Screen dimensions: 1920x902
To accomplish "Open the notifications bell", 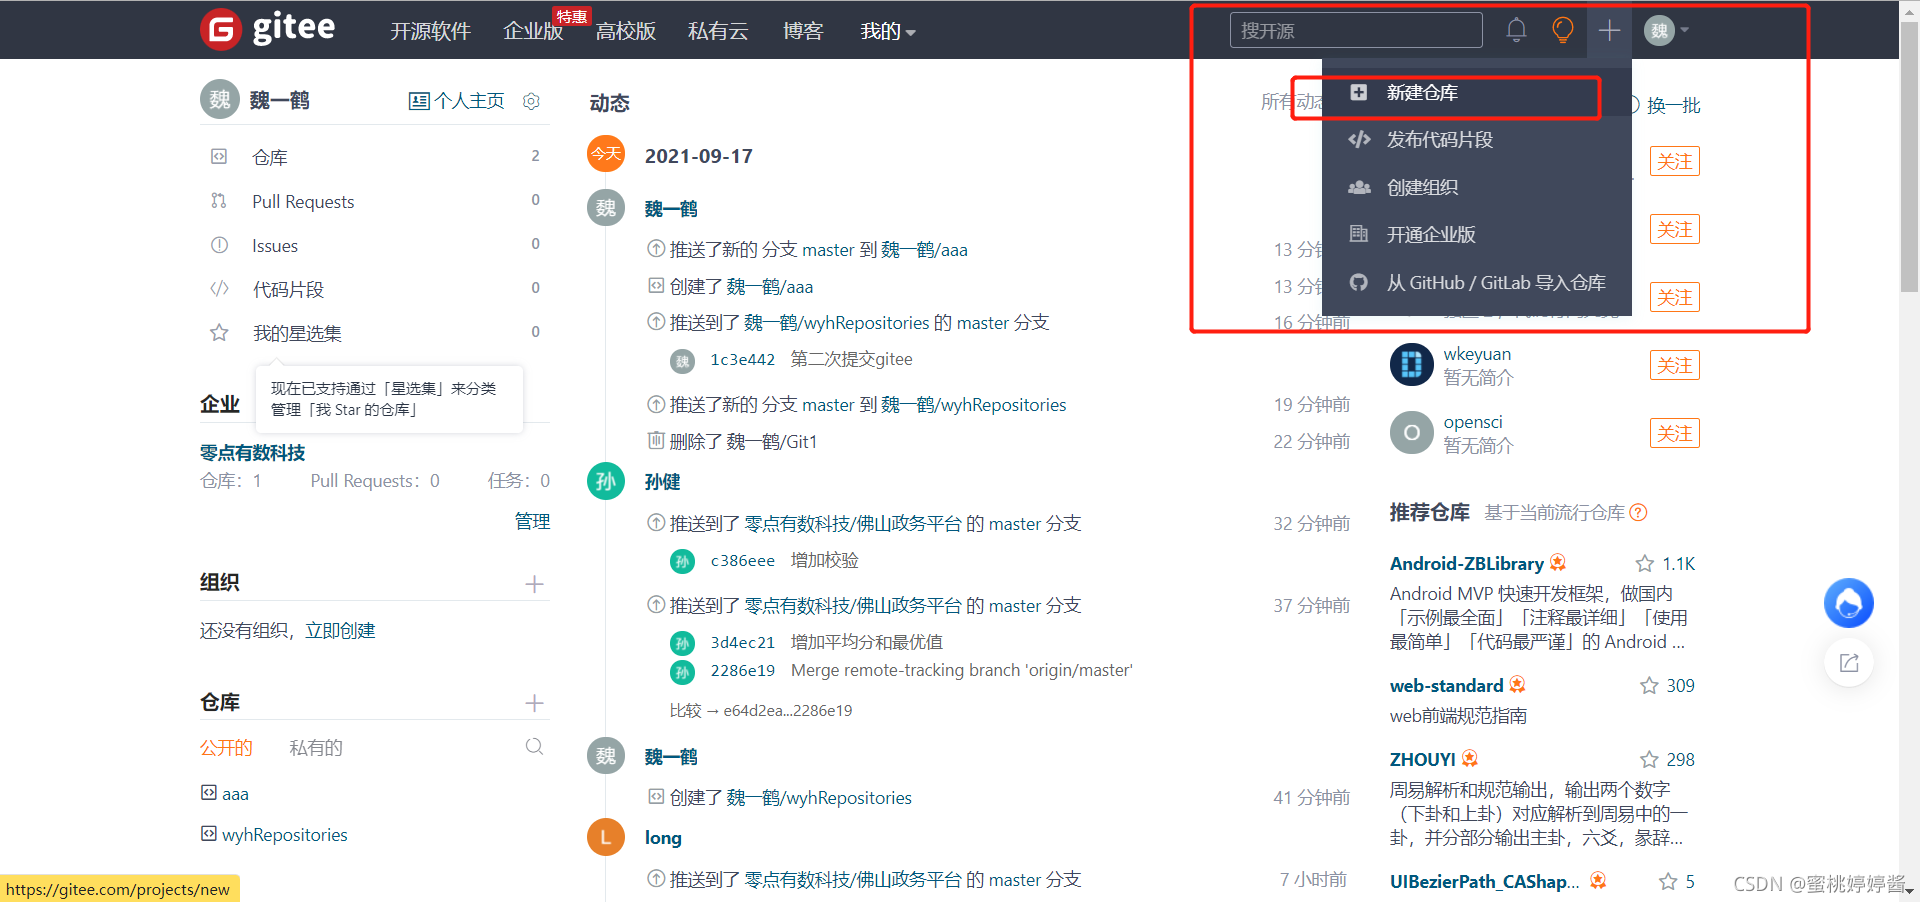I will [1516, 30].
